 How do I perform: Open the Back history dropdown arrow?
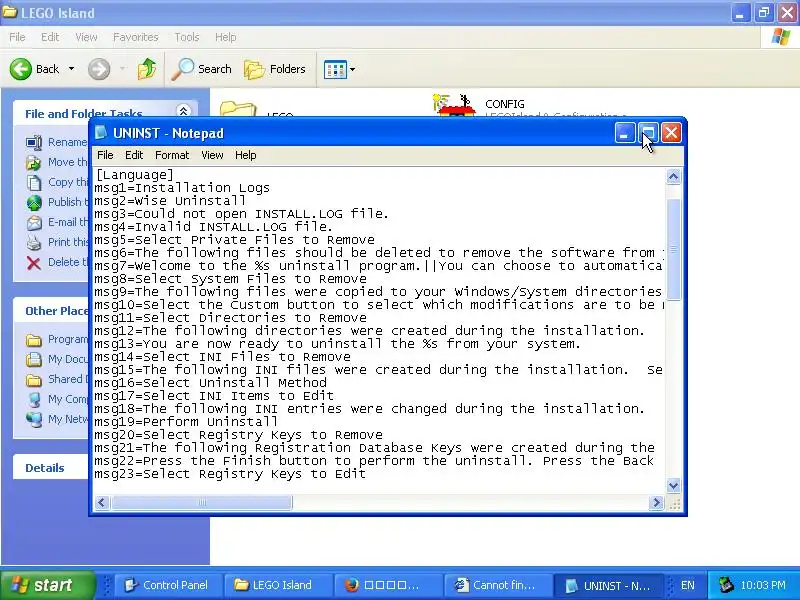(x=71, y=69)
